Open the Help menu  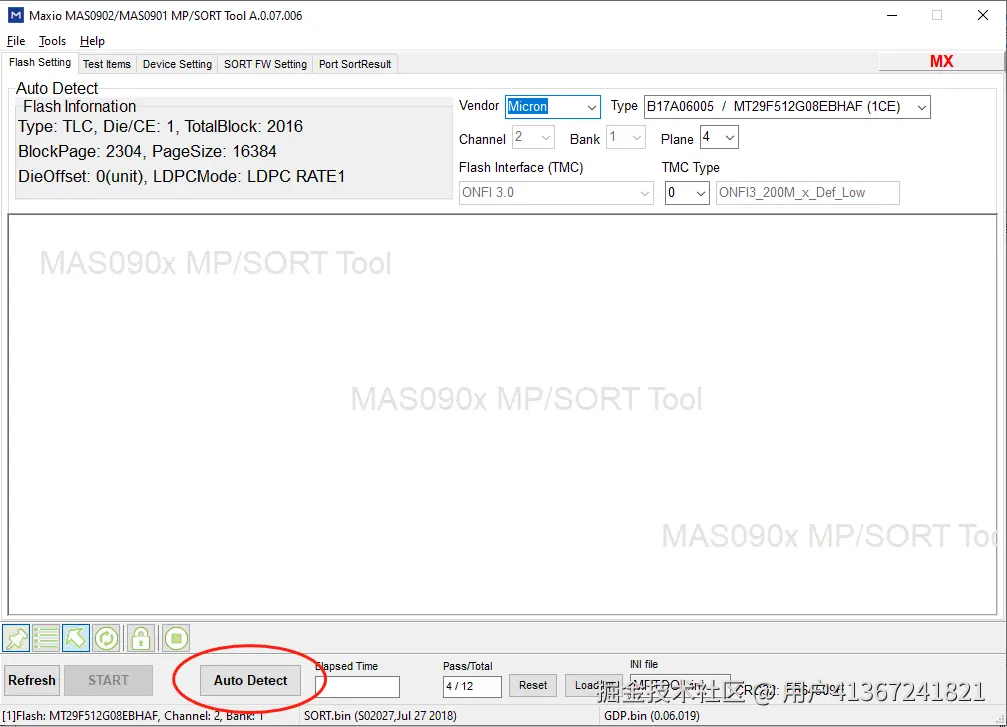(92, 41)
